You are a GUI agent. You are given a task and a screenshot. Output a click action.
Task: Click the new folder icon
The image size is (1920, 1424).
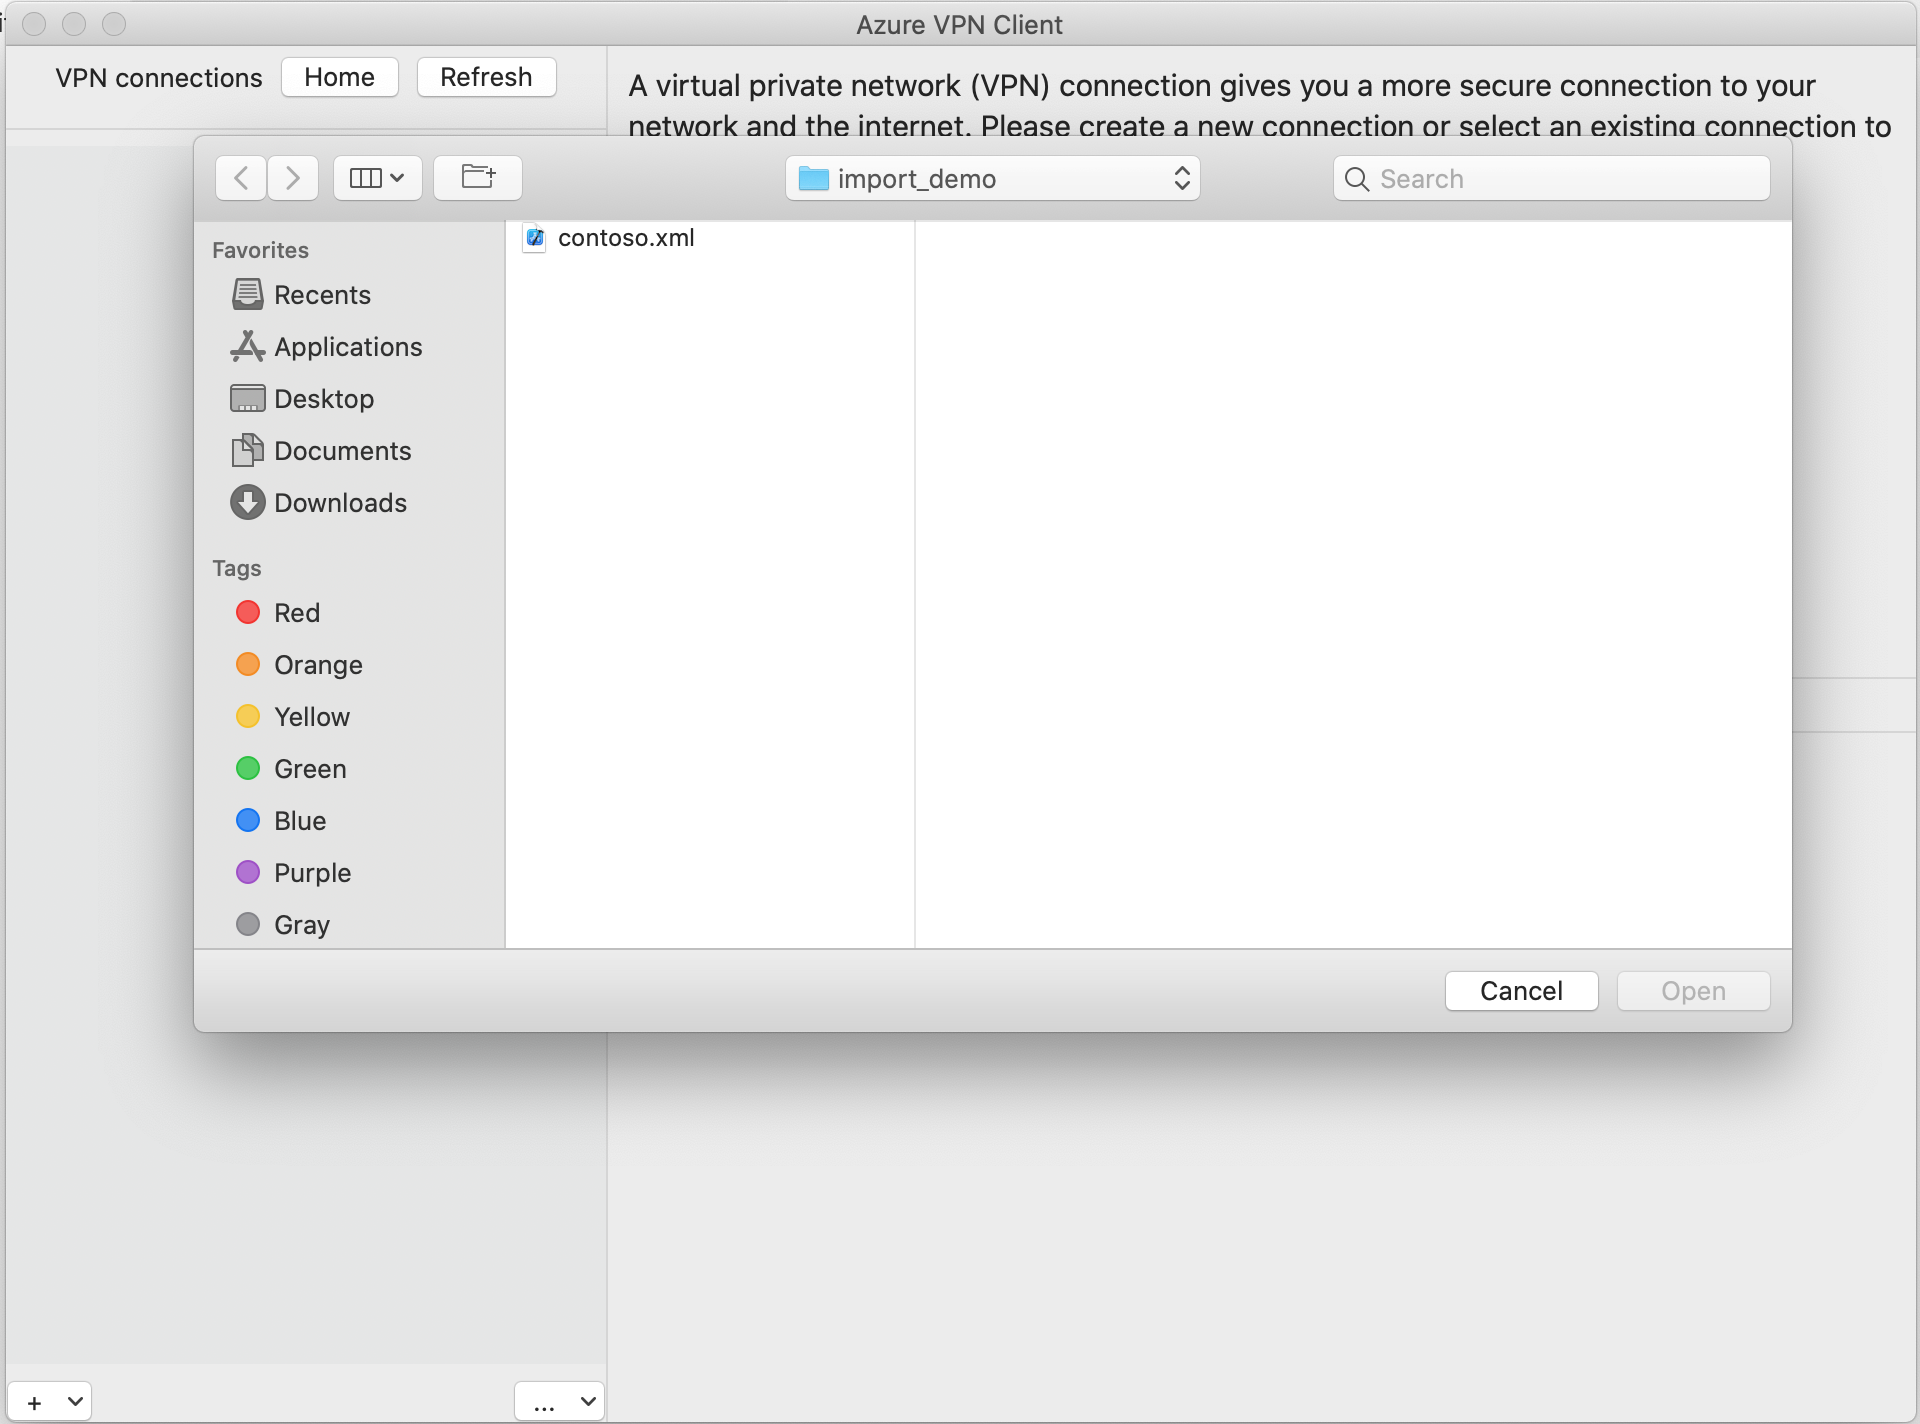click(x=477, y=177)
